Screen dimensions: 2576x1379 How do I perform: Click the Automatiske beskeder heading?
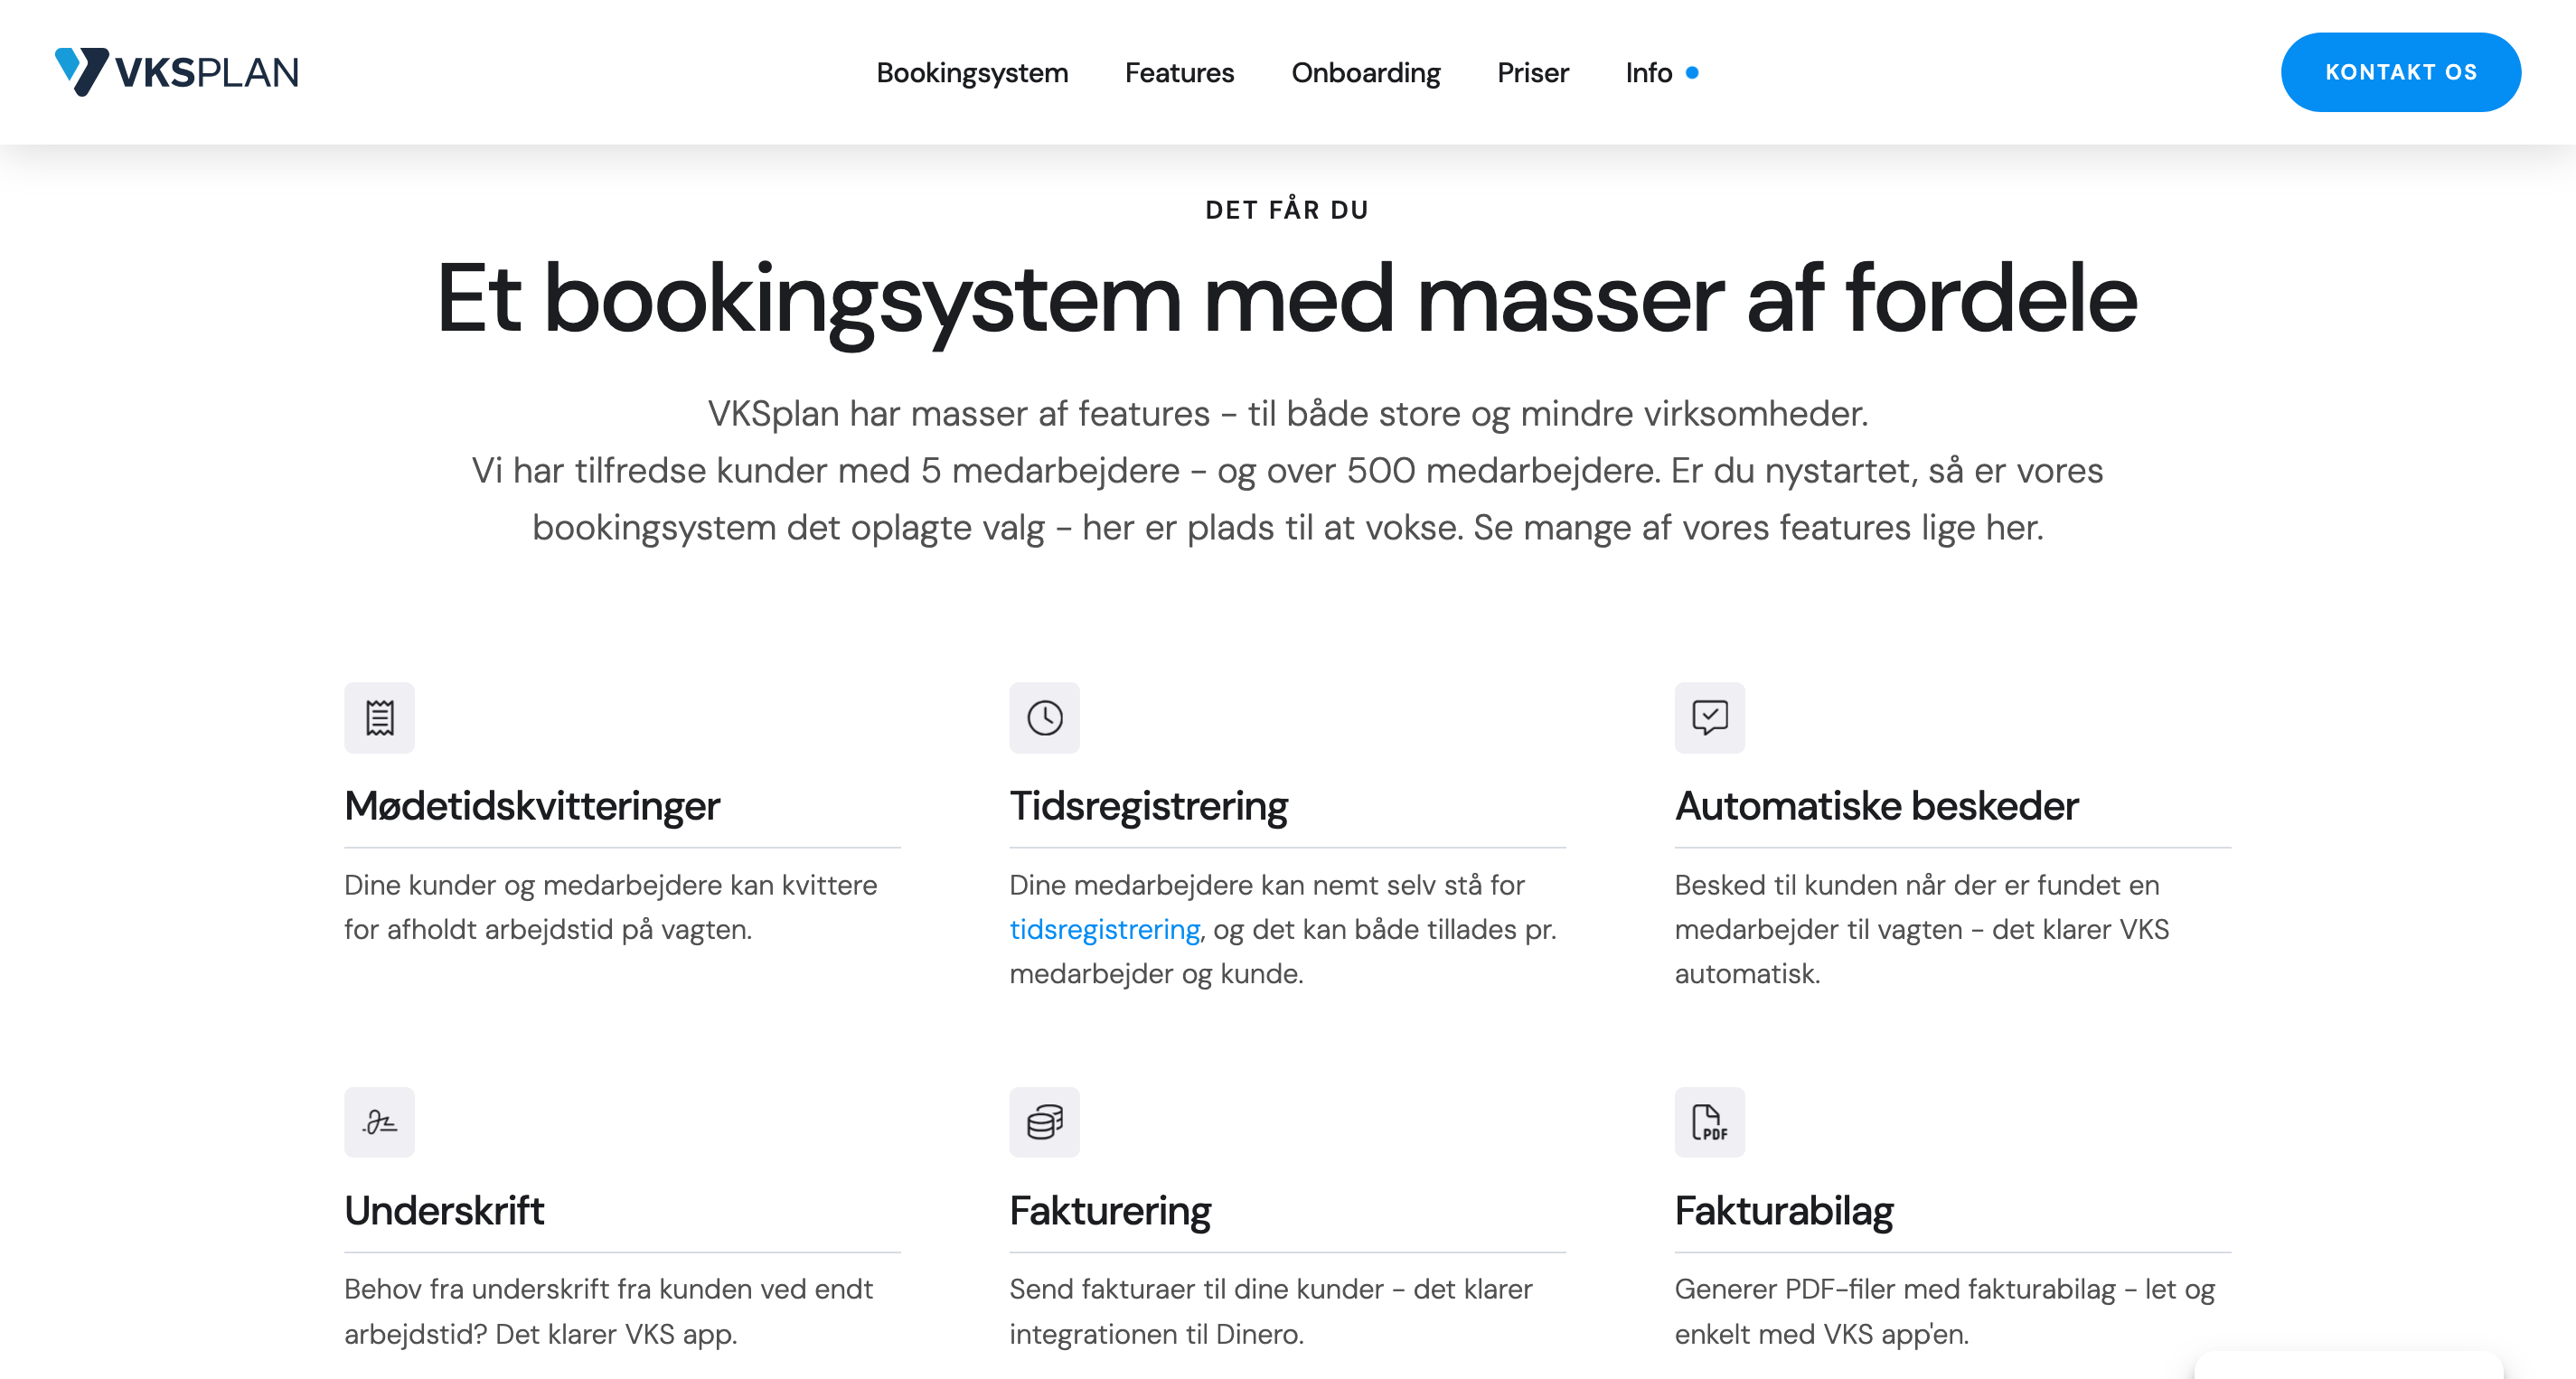(x=1876, y=806)
